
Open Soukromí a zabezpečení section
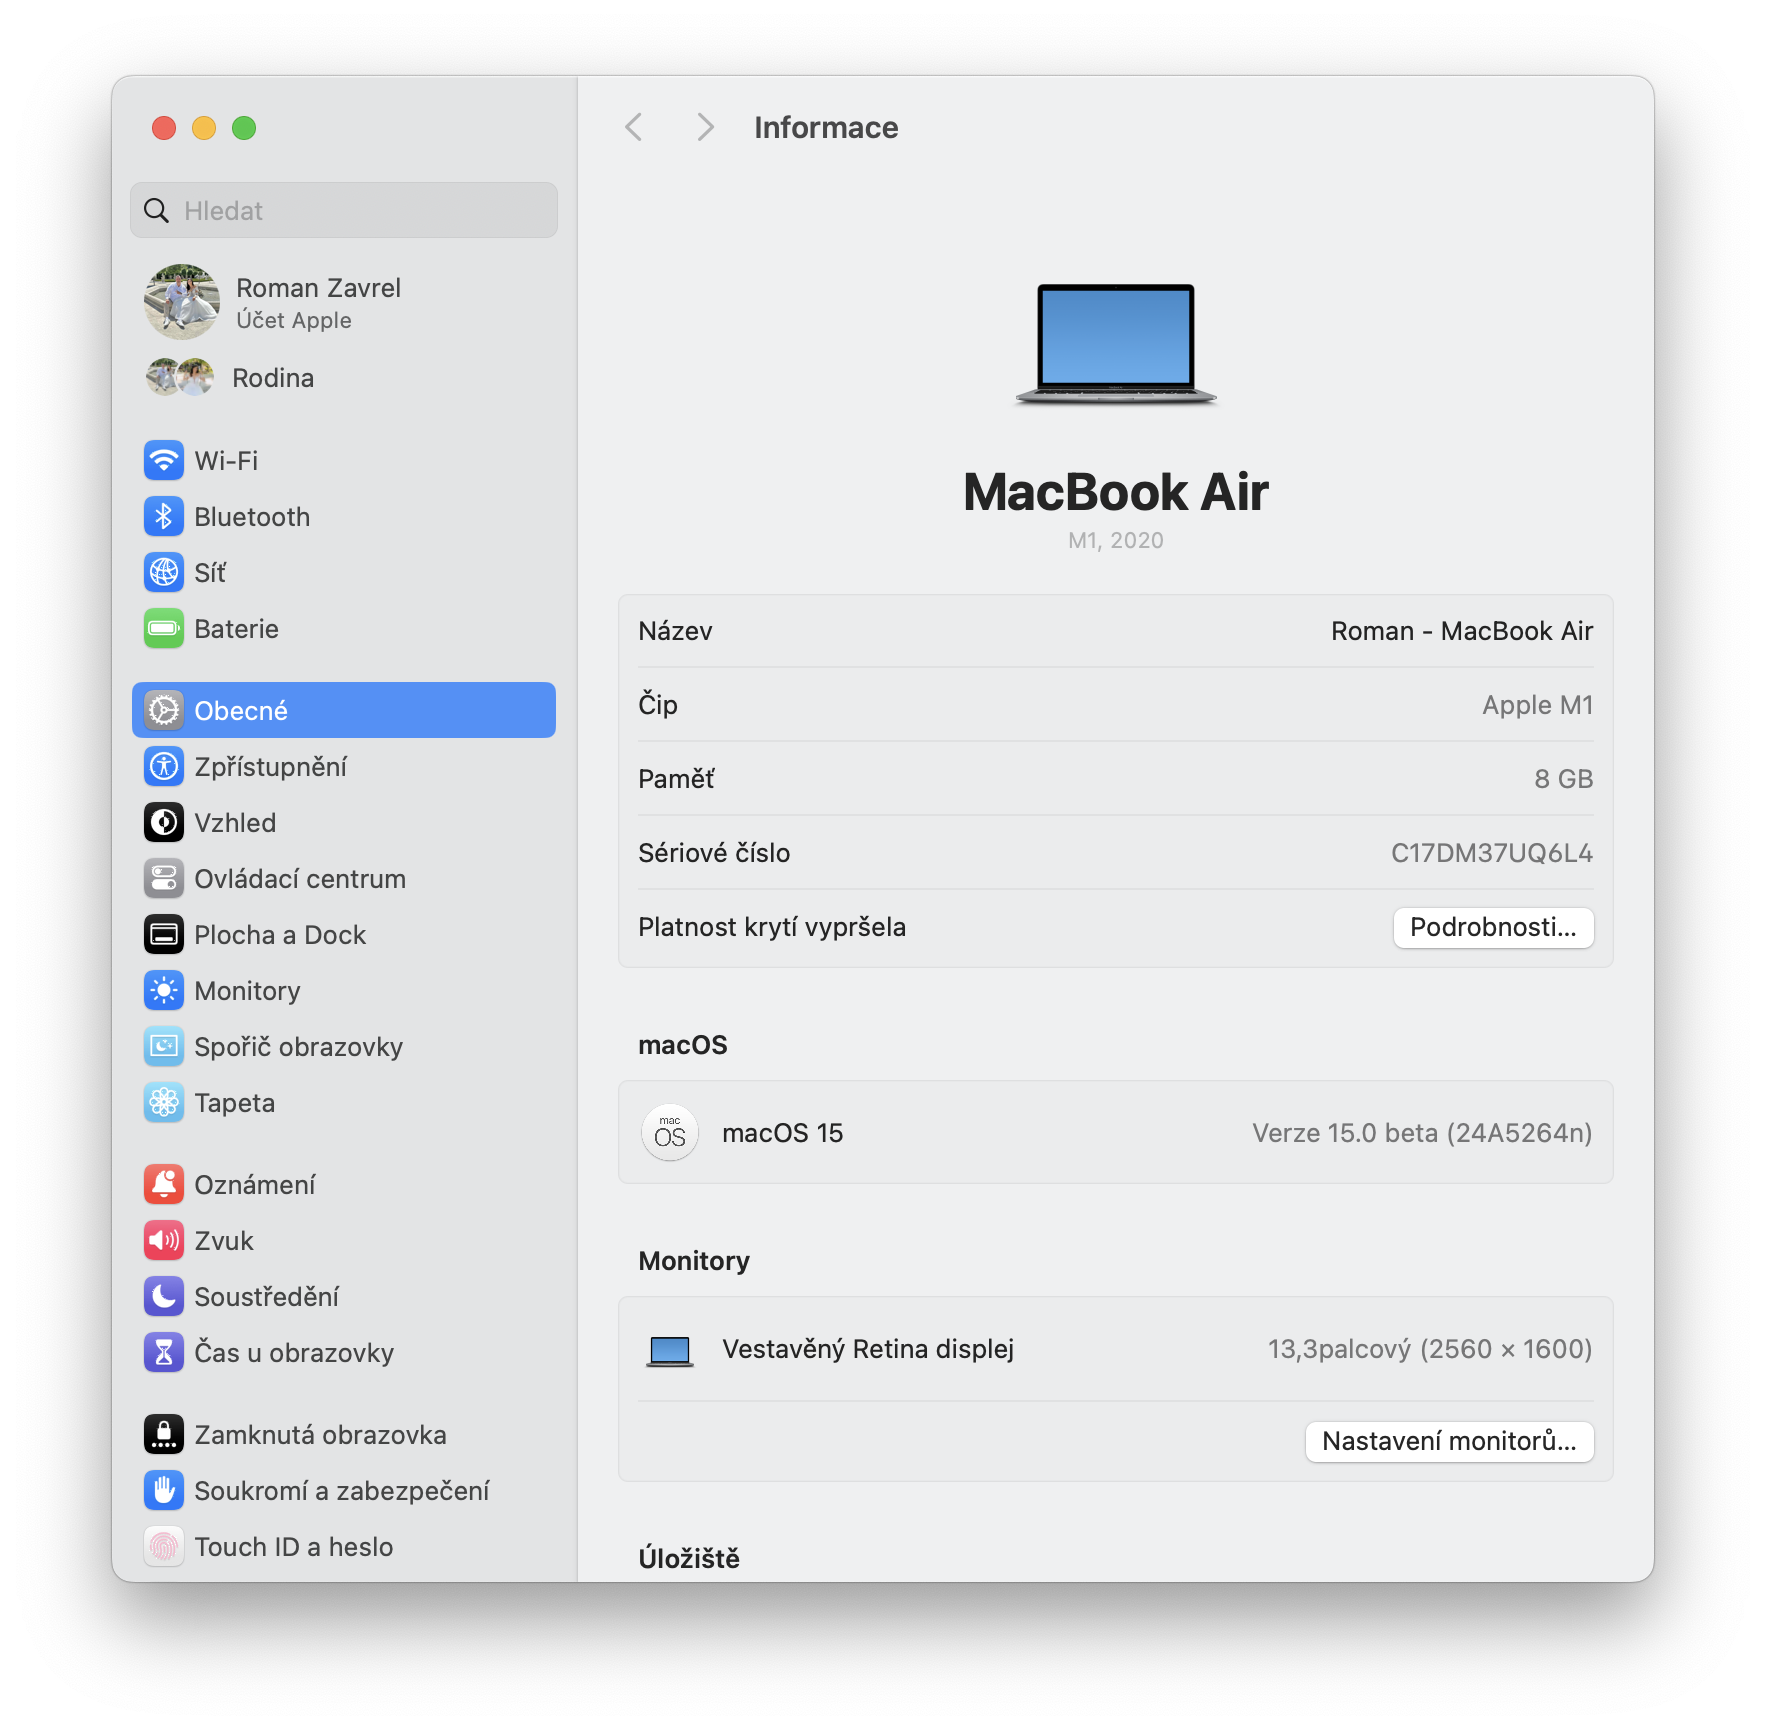[x=342, y=1490]
